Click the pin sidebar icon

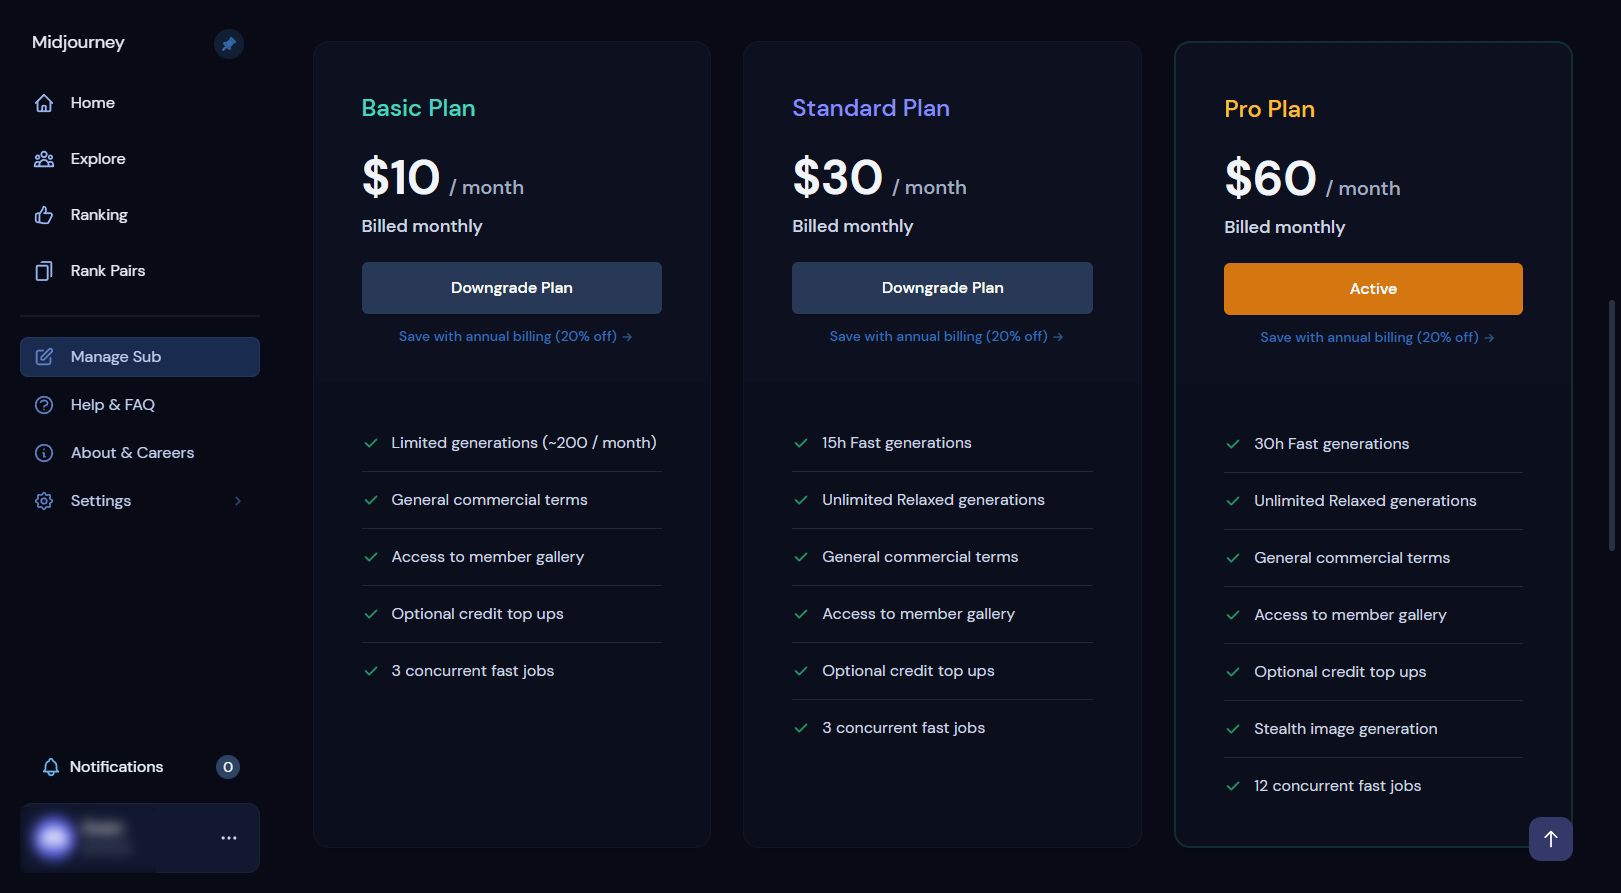[229, 44]
